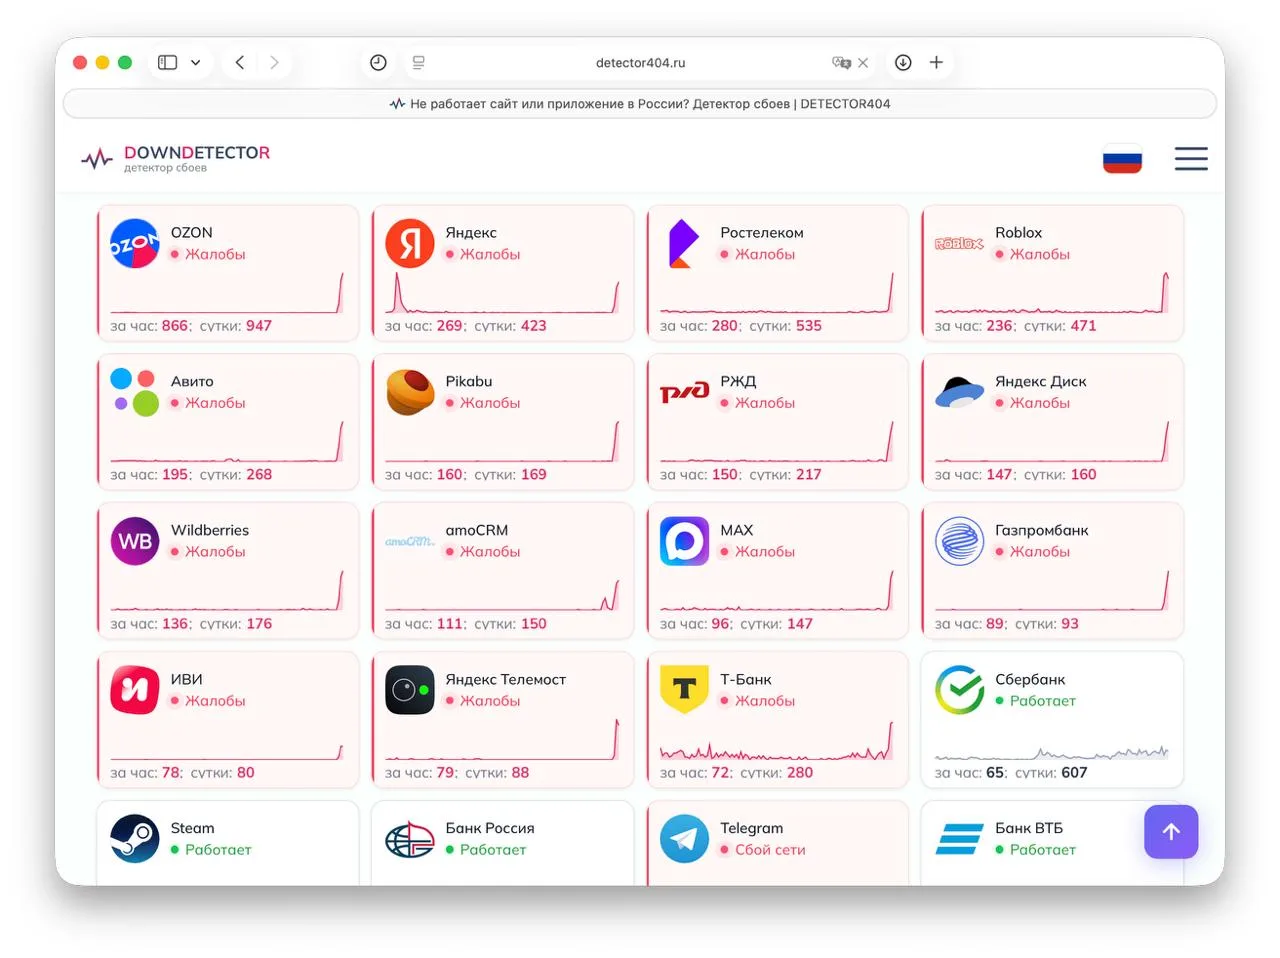The height and width of the screenshot is (958, 1280).
Task: Click Авито stats 'за час: 195'
Action: point(150,474)
